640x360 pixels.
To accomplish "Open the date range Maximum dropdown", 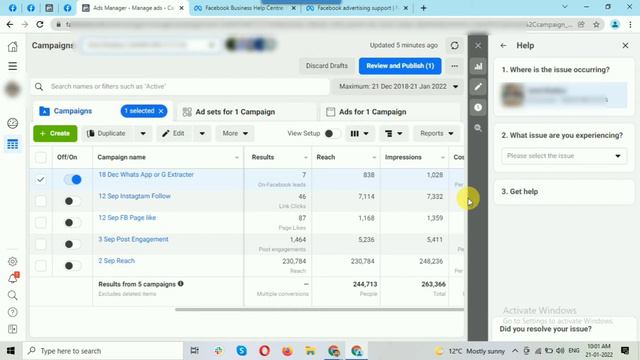I will [x=398, y=87].
